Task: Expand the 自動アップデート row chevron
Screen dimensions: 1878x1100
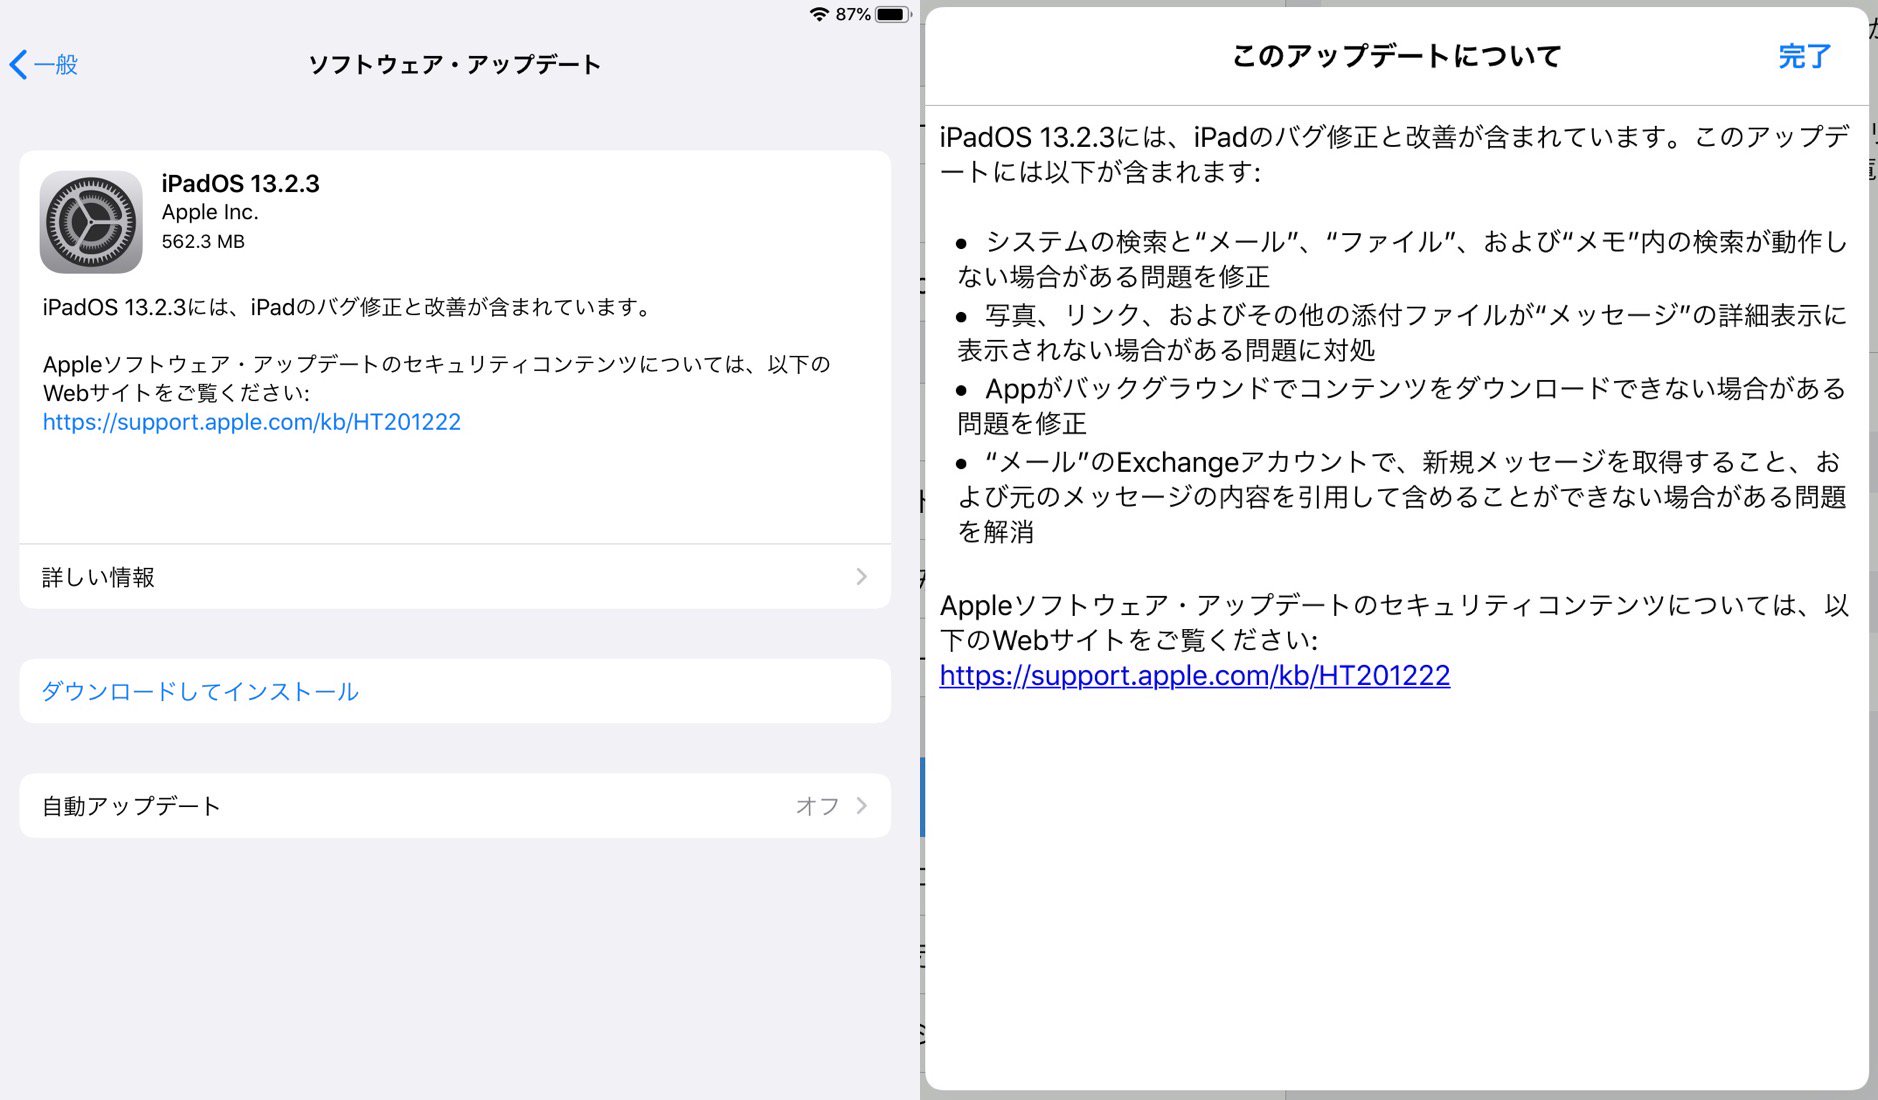Action: tap(861, 806)
